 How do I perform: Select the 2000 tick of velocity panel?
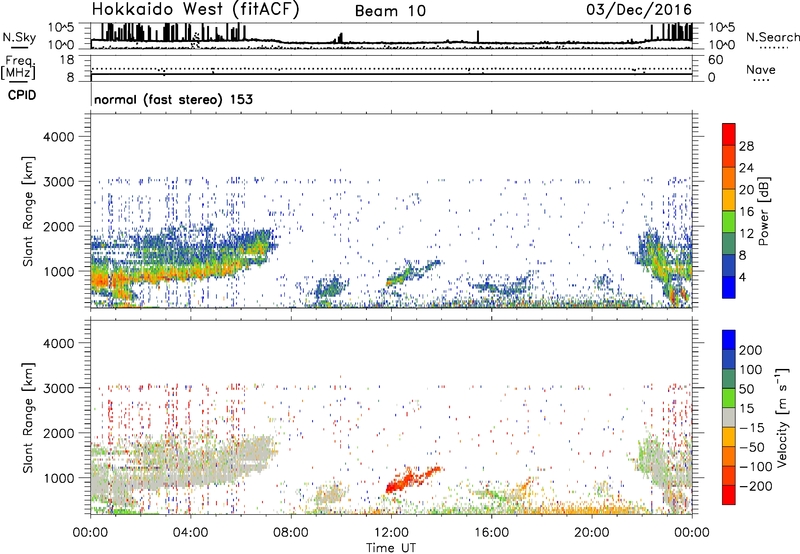(59, 433)
